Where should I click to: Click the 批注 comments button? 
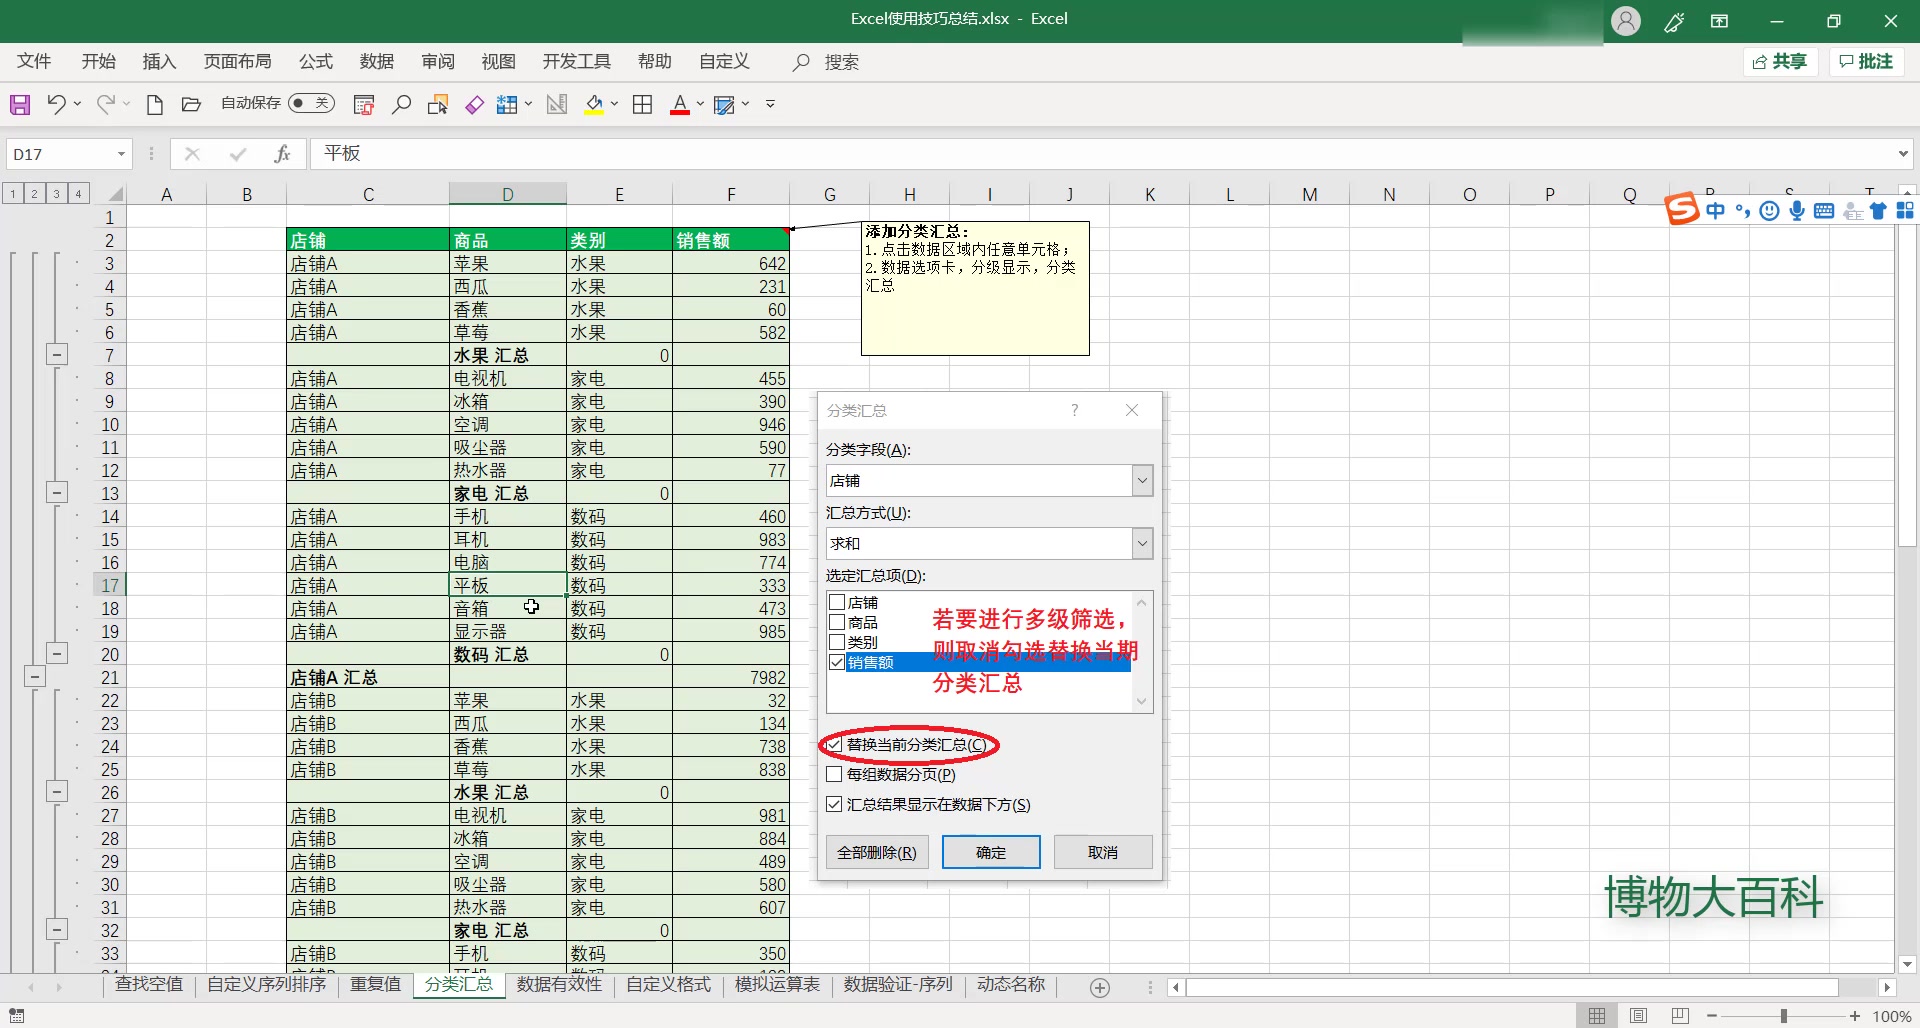pos(1867,62)
